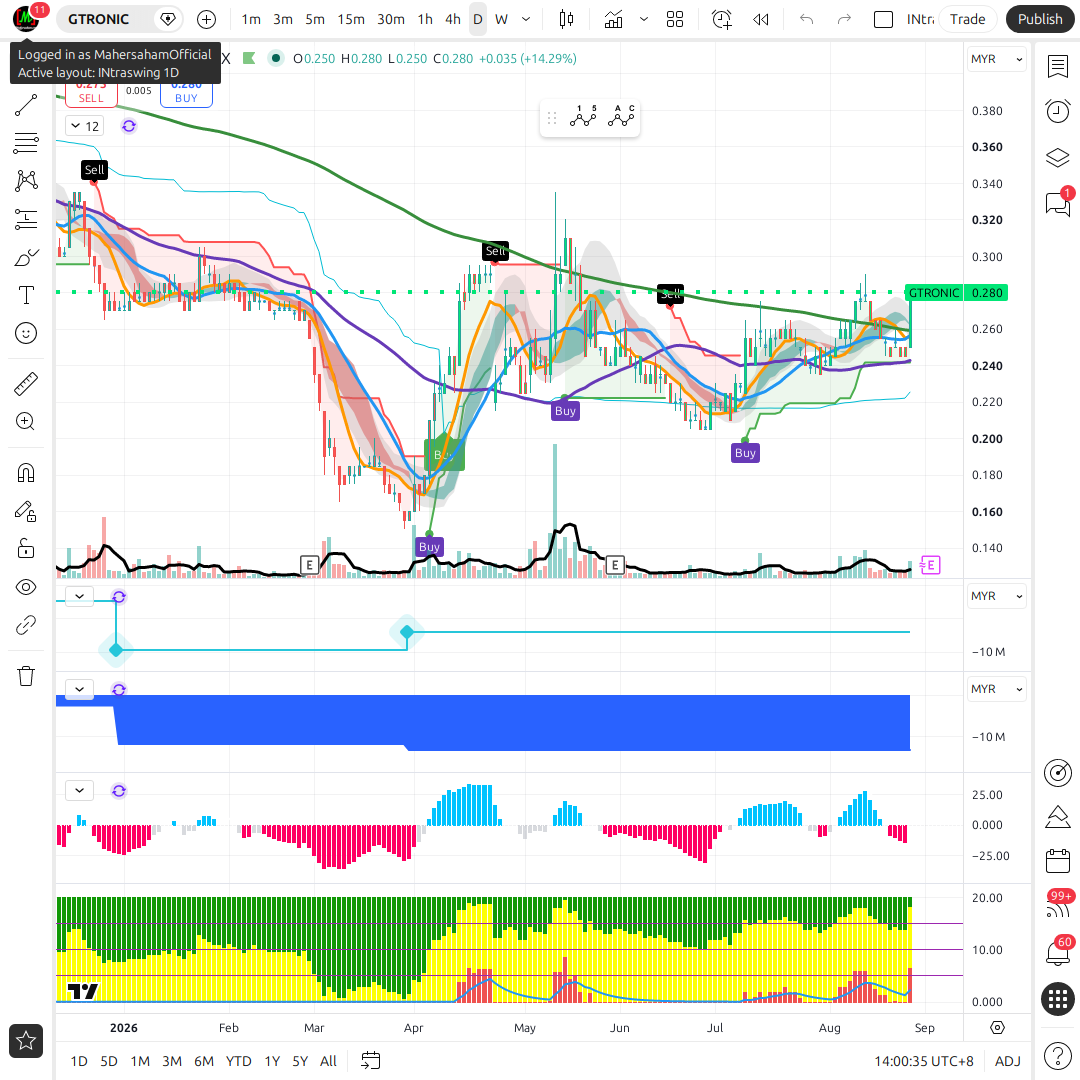Collapse the indicator legend showing 12

[85, 126]
